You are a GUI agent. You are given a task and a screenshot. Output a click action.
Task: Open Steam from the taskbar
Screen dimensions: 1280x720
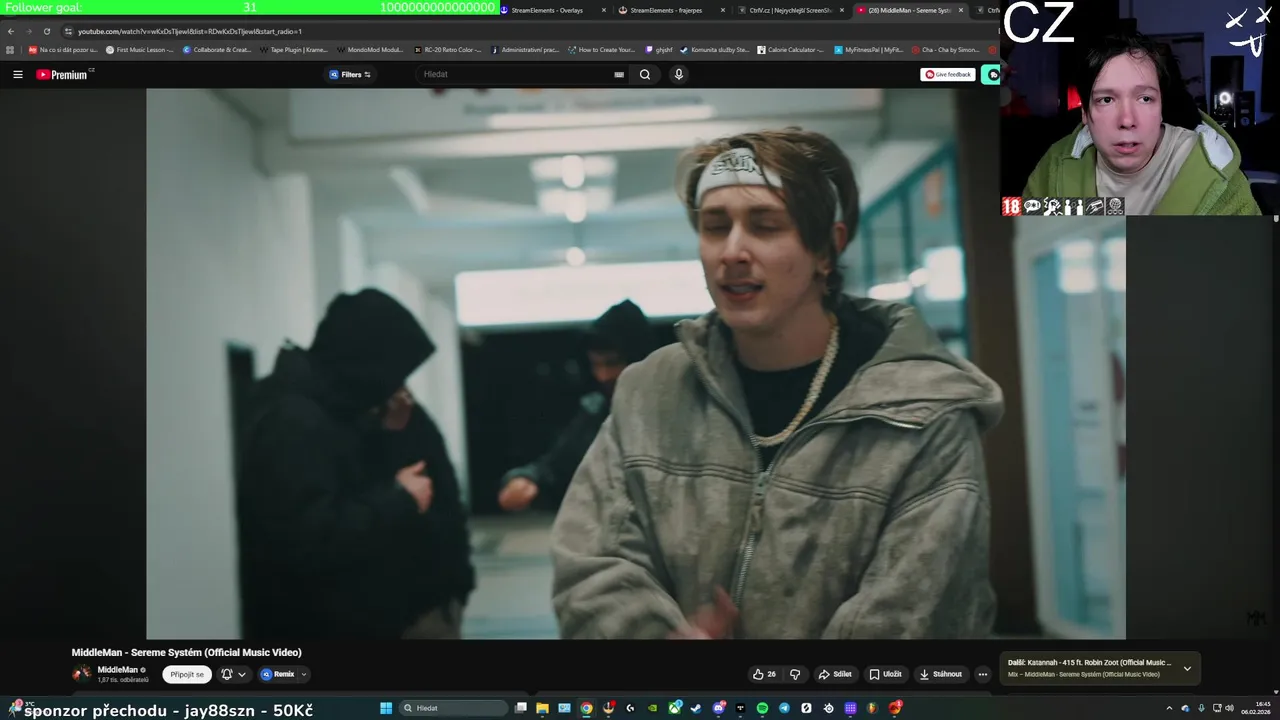click(x=695, y=708)
